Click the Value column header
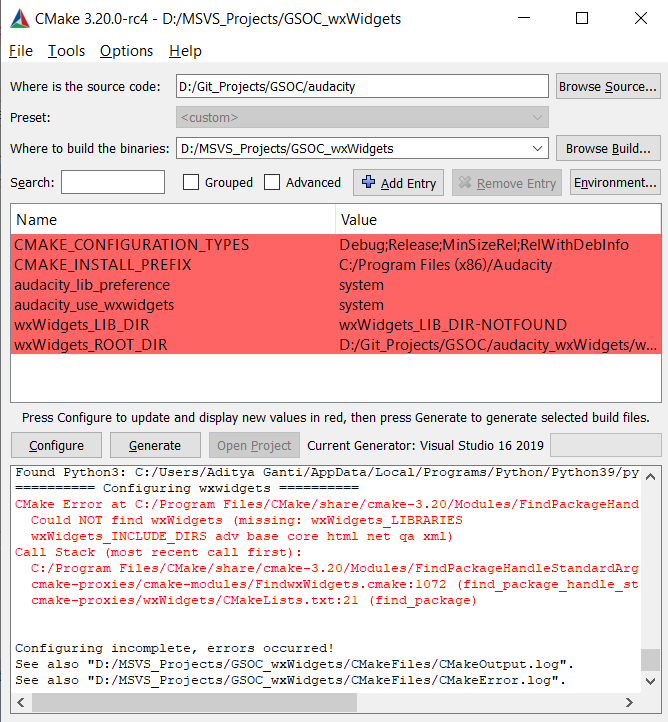Viewport: 668px width, 722px height. [498, 220]
